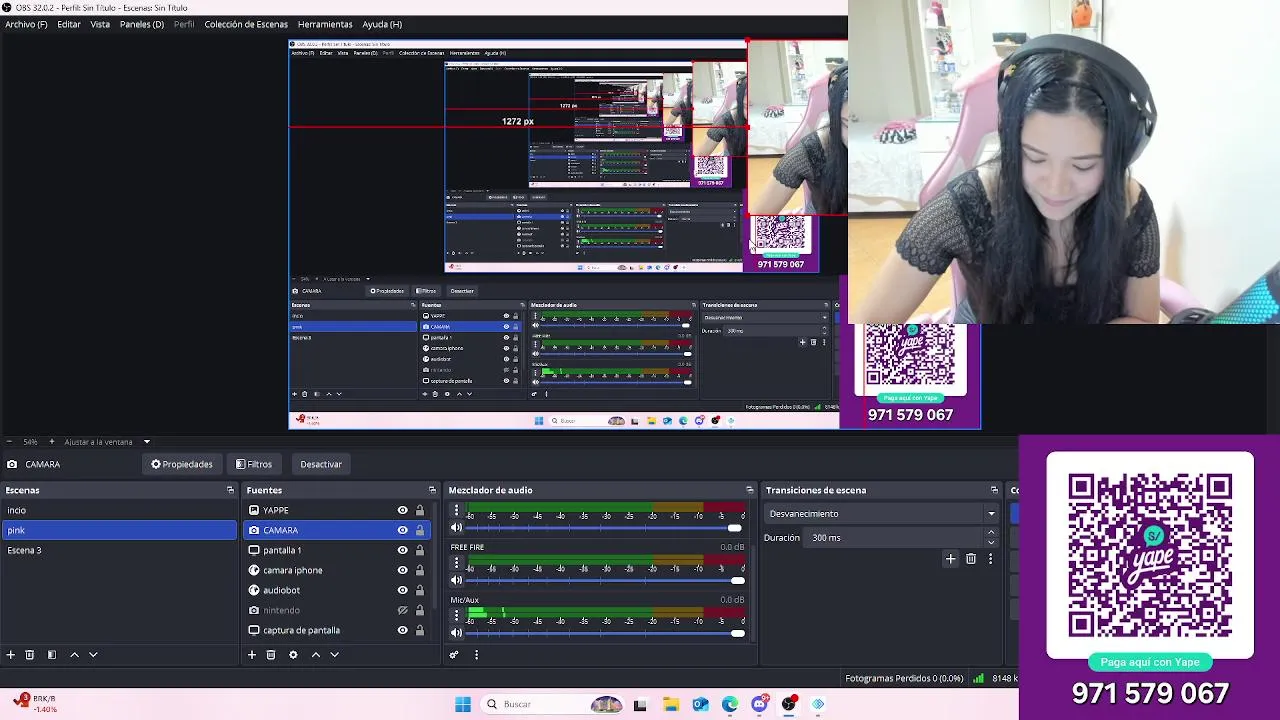The height and width of the screenshot is (720, 1280).
Task: Move source down in Fuentes toolbar
Action: 334,655
